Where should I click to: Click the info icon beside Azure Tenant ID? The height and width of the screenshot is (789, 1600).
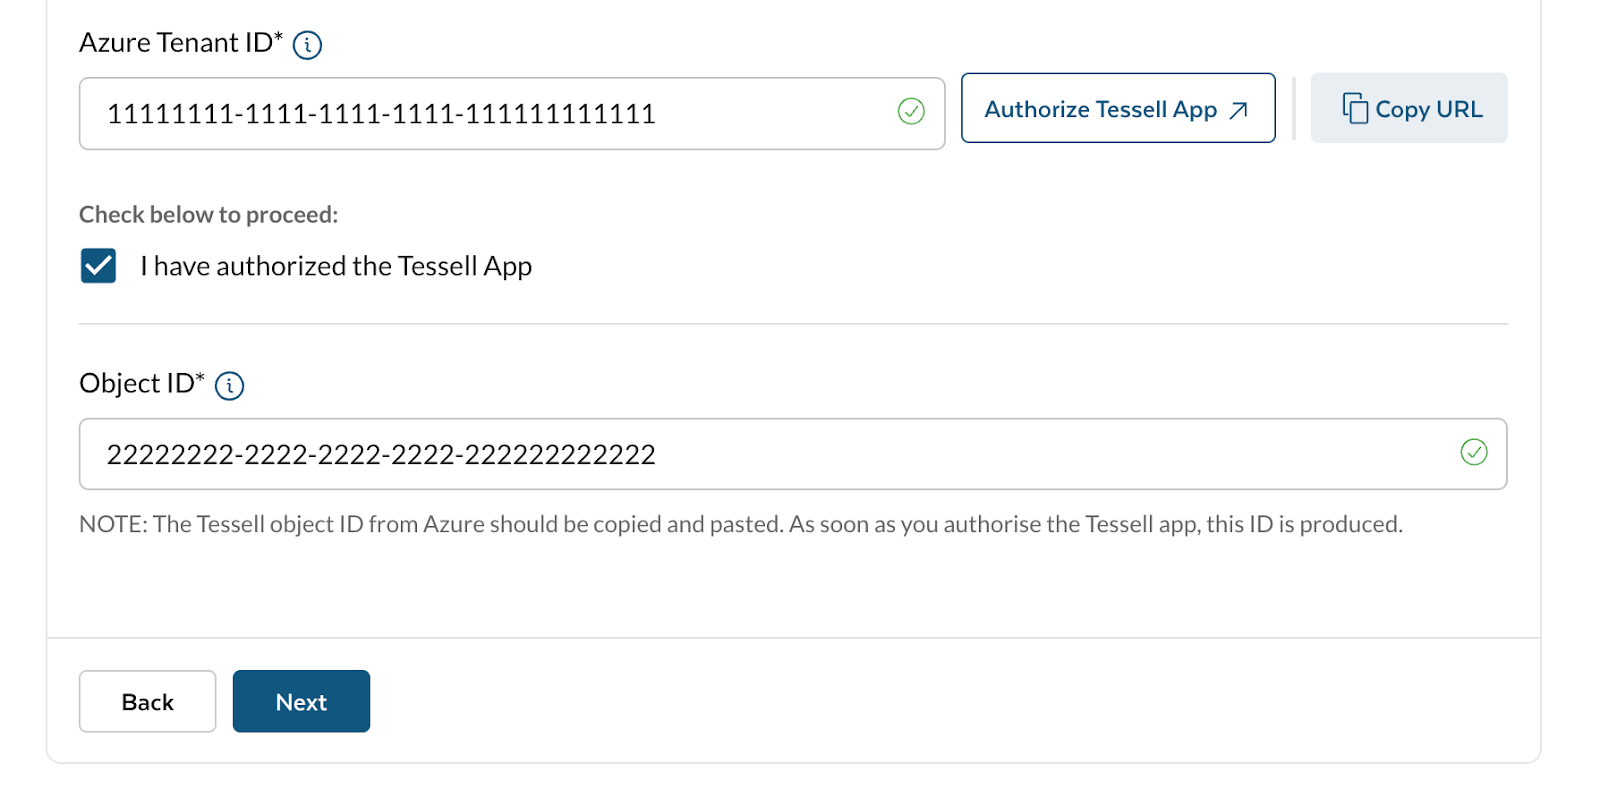(307, 45)
